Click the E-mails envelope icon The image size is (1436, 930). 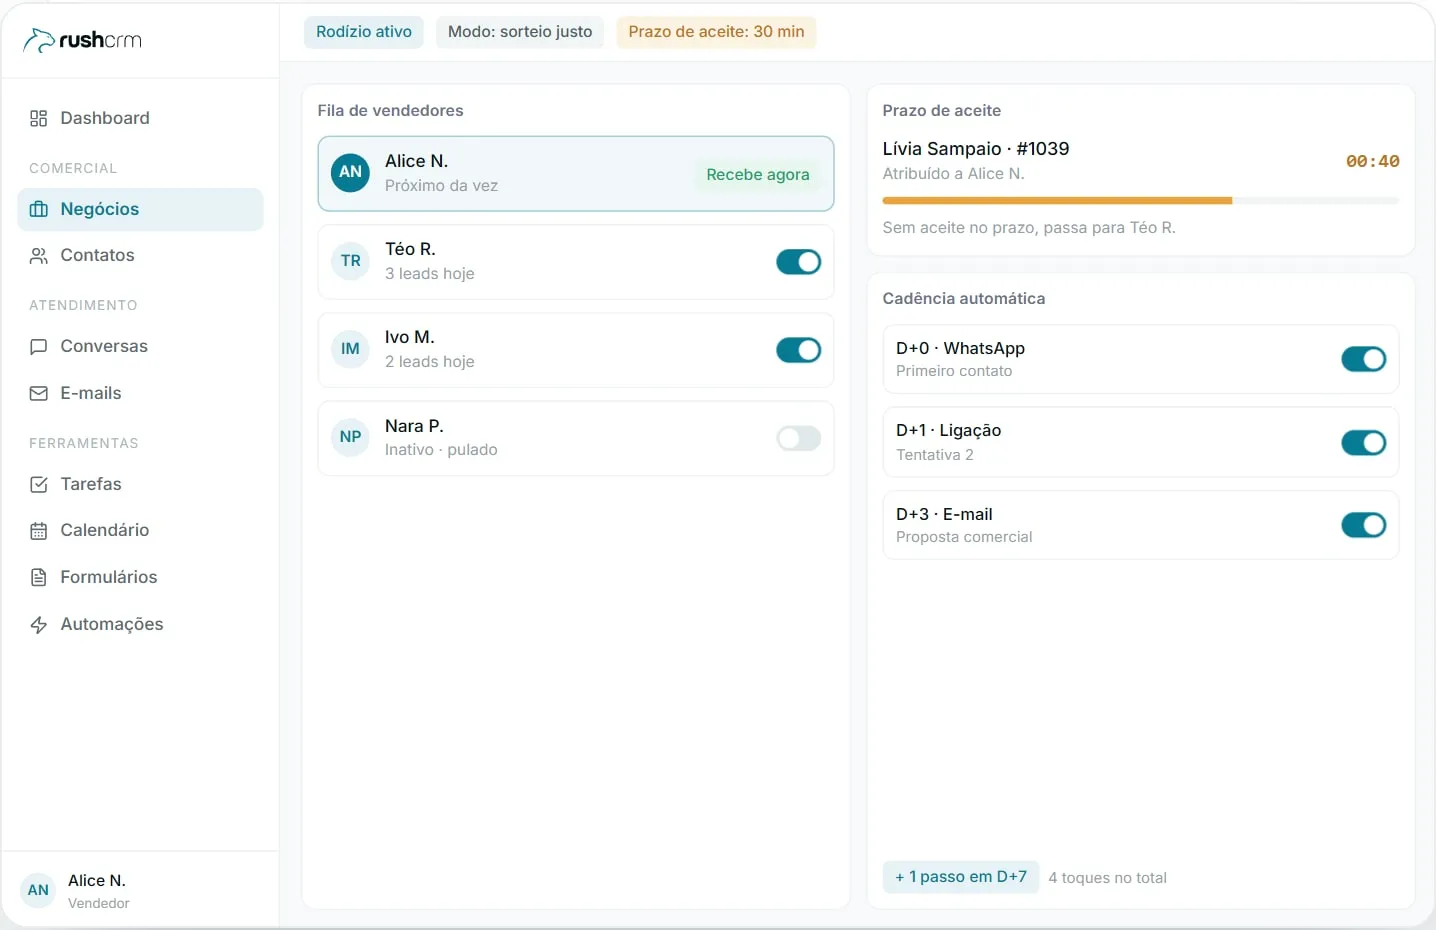coord(39,393)
